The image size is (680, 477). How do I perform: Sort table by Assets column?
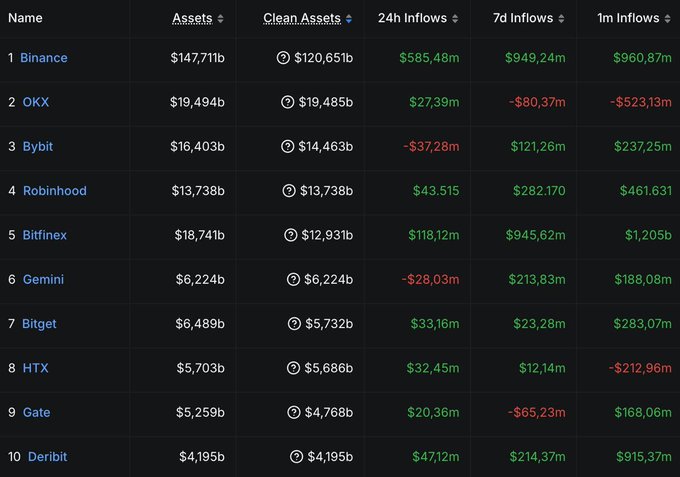click(197, 18)
